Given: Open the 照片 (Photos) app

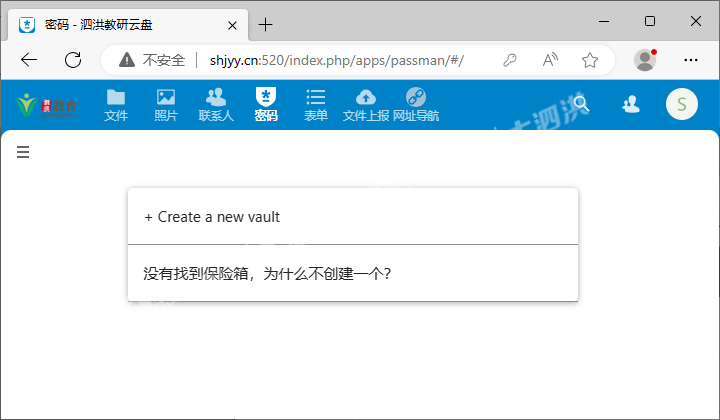Looking at the screenshot, I should [x=166, y=105].
